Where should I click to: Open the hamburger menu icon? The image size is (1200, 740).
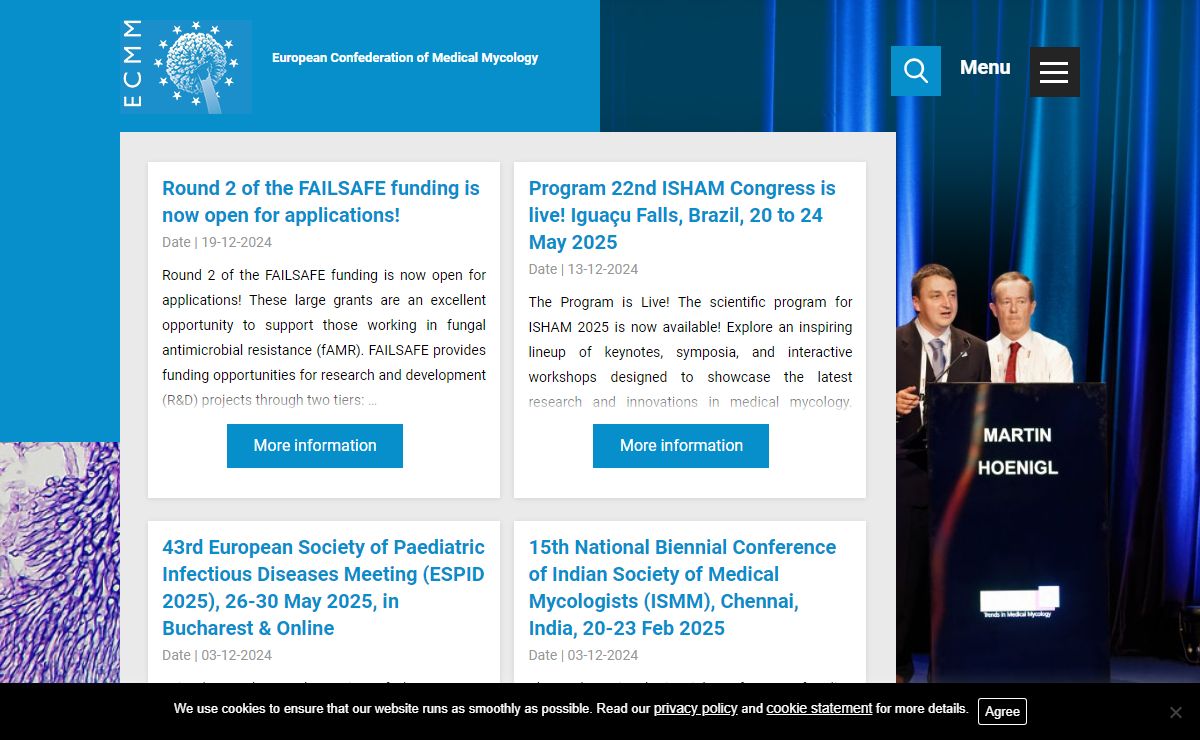click(1054, 72)
